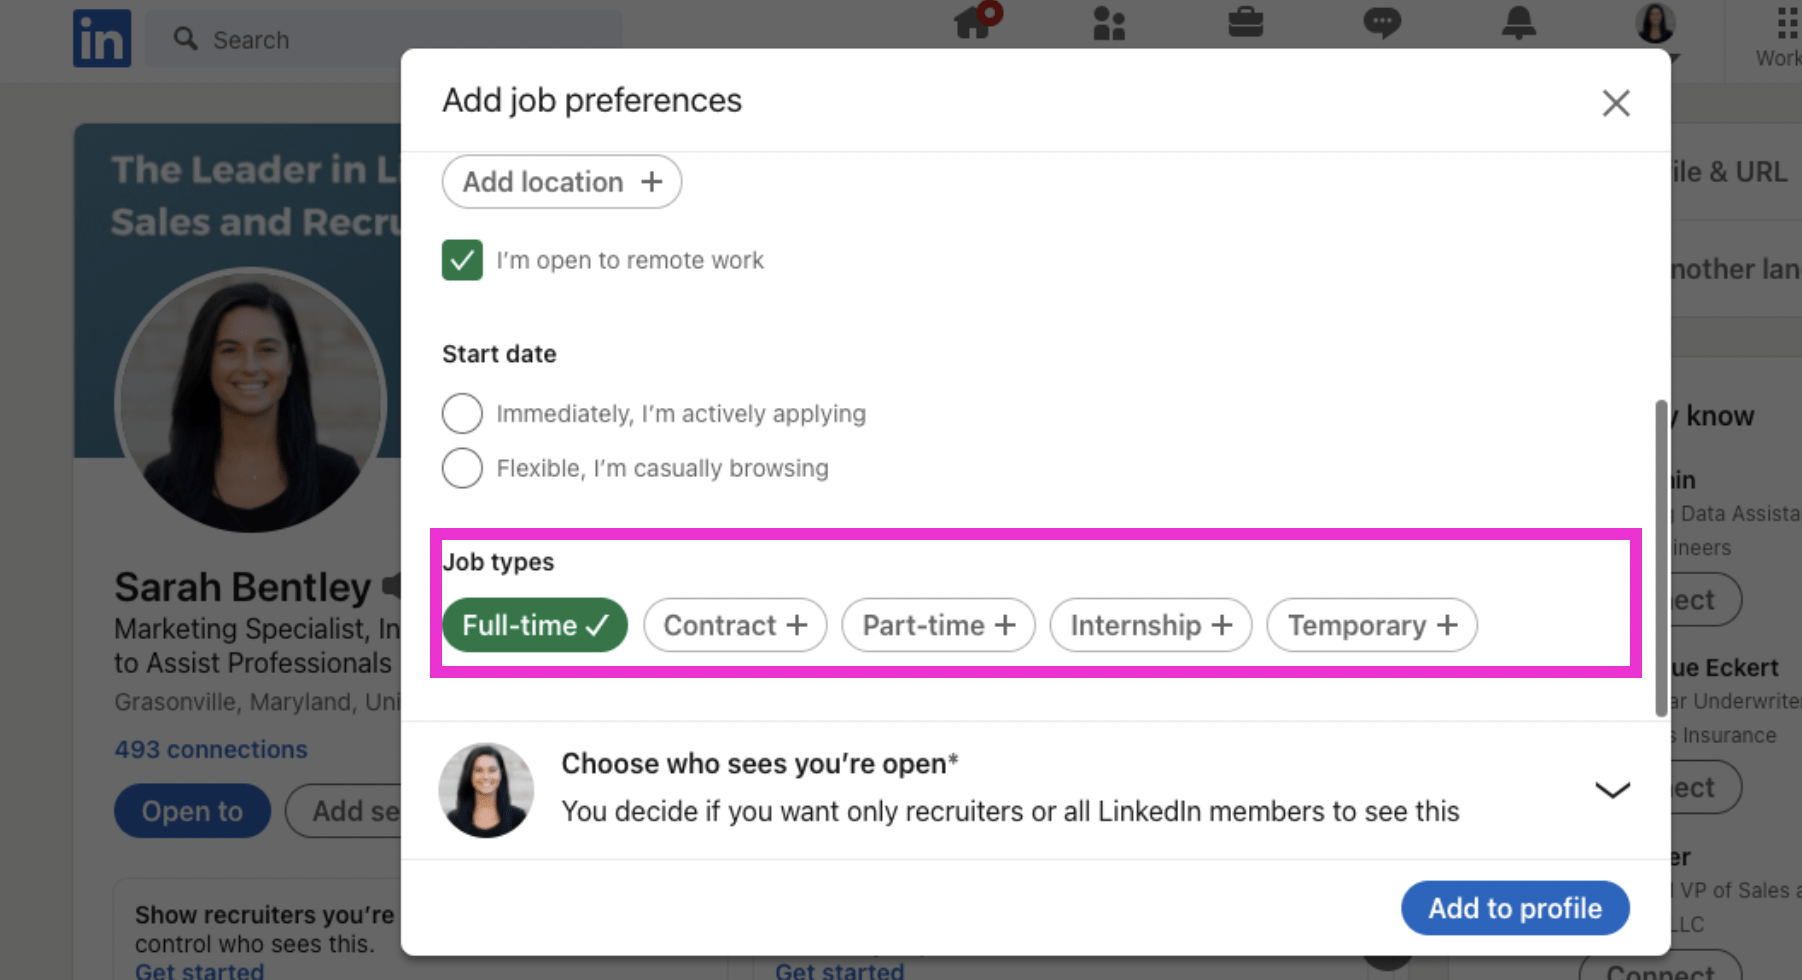This screenshot has width=1802, height=980.
Task: Add the Contract job type
Action: (x=735, y=625)
